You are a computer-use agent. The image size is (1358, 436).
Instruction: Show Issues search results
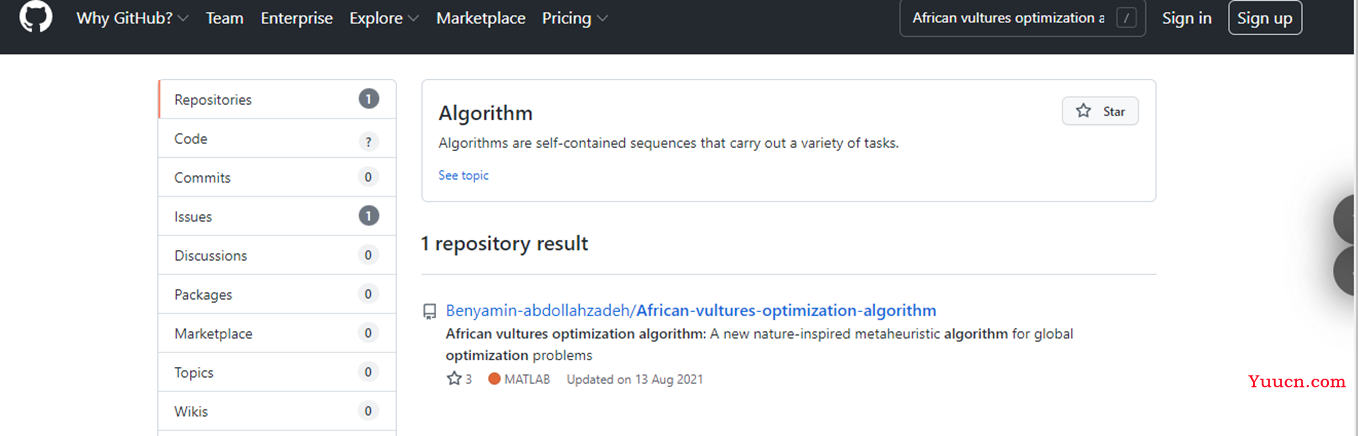277,216
